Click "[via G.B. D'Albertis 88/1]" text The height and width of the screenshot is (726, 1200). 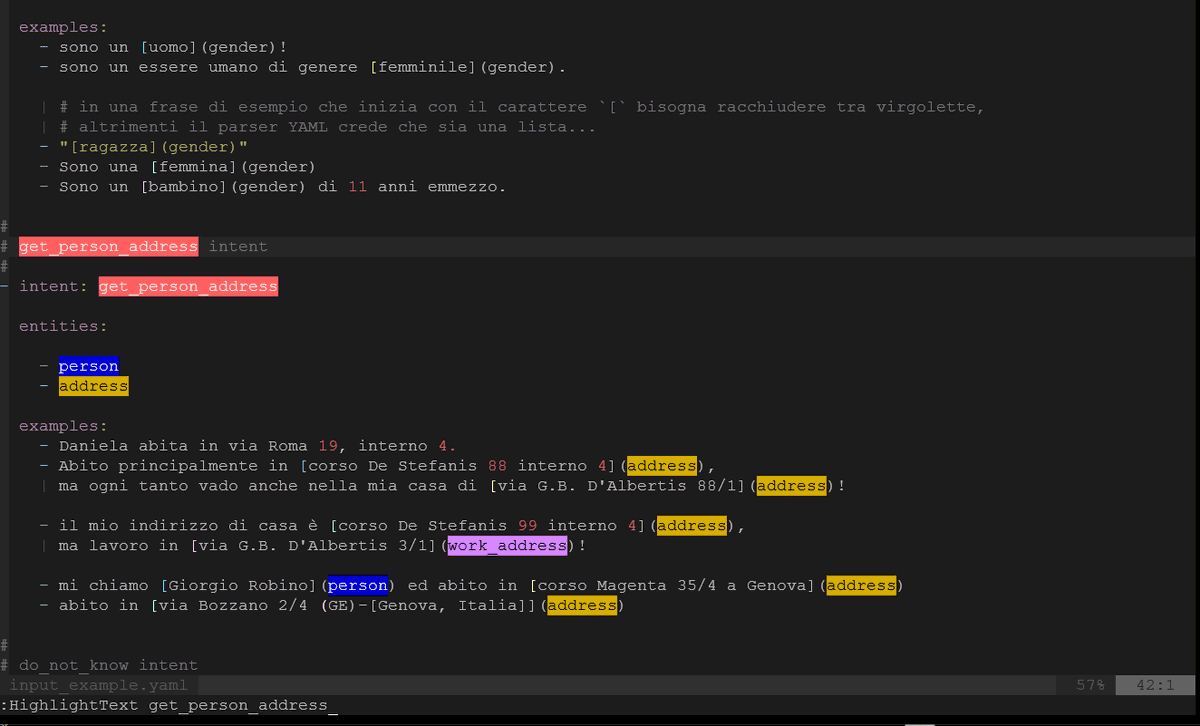point(617,486)
